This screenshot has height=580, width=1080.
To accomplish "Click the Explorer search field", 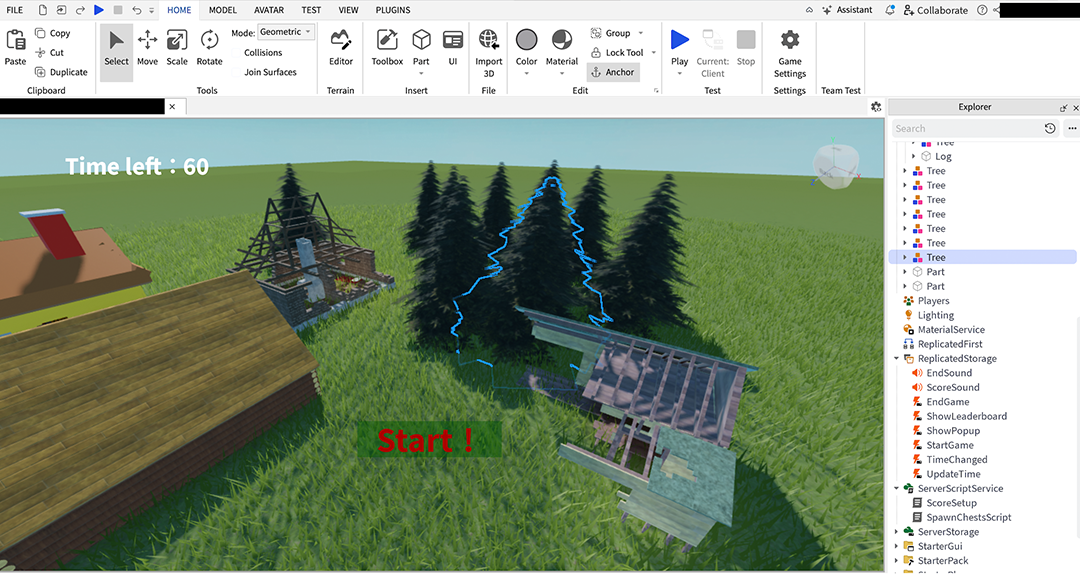I will tap(965, 128).
